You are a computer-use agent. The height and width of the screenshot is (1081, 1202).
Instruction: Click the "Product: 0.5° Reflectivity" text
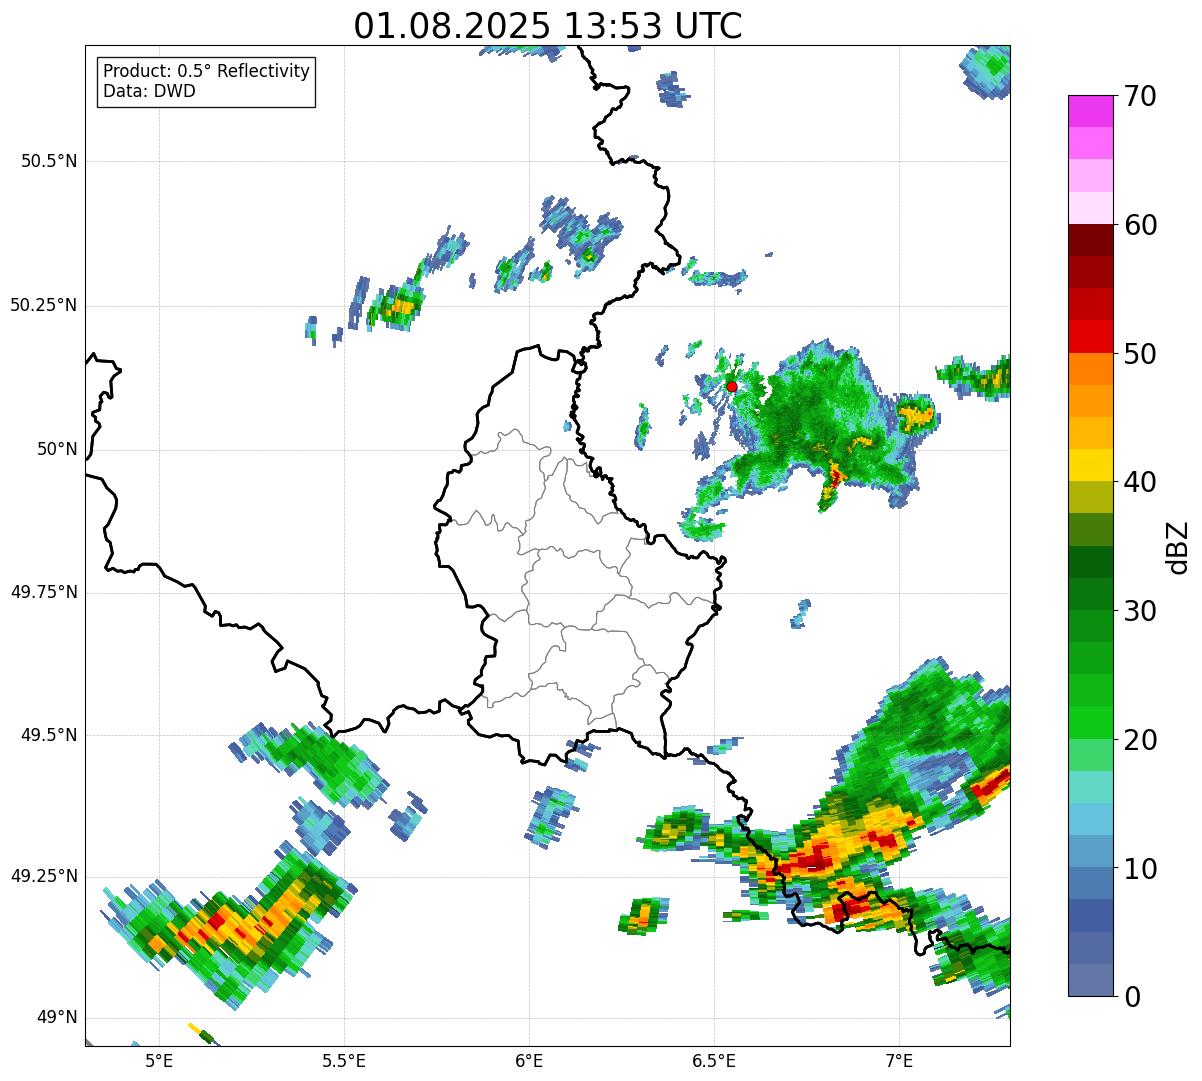coord(206,71)
